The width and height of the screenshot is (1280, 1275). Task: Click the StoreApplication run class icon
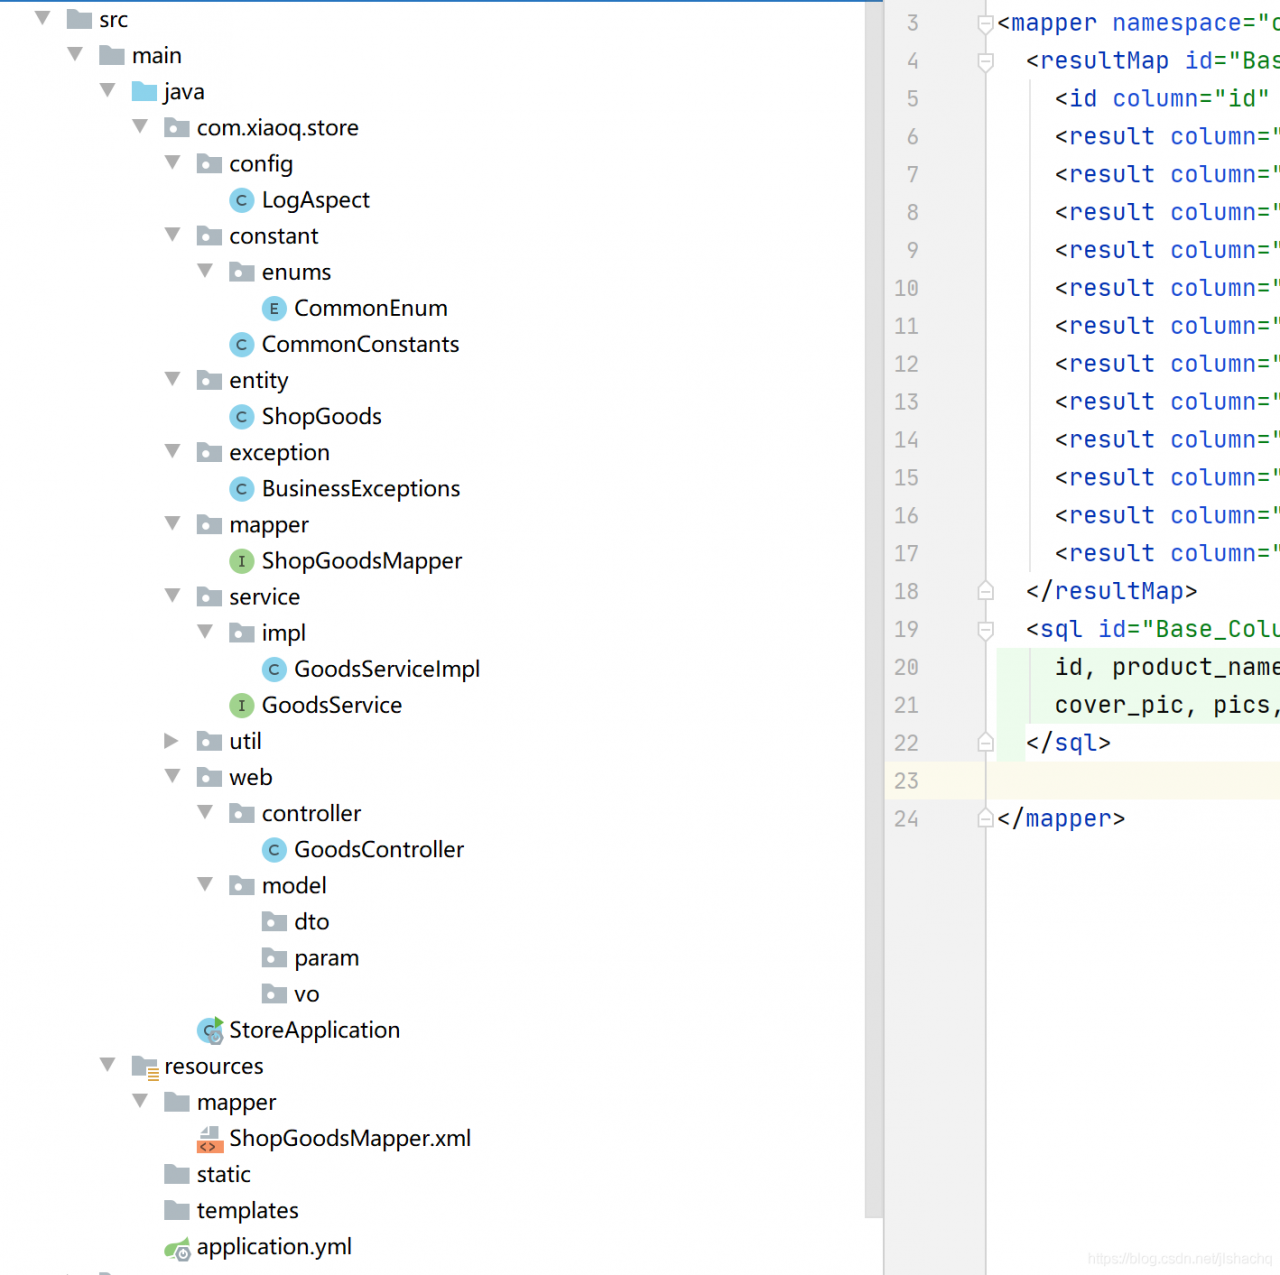(x=210, y=1030)
